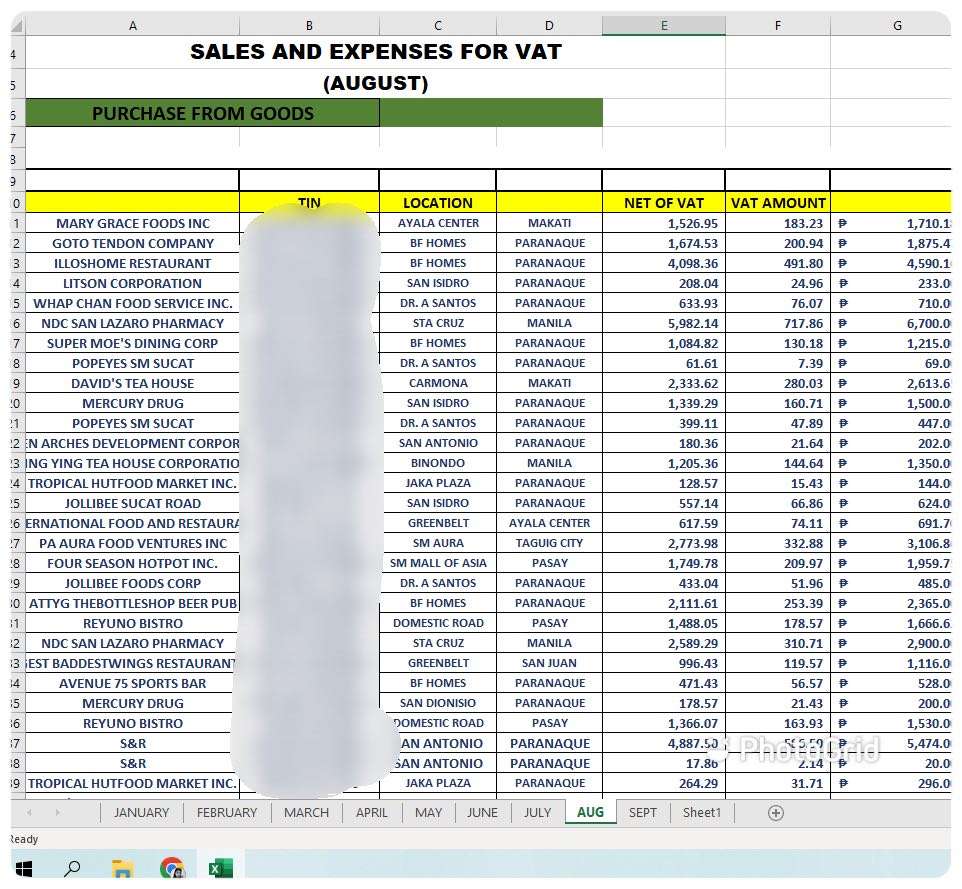The width and height of the screenshot is (962, 889).
Task: Click the SALES AND EXPENSES FOR VAT title
Action: coord(375,52)
